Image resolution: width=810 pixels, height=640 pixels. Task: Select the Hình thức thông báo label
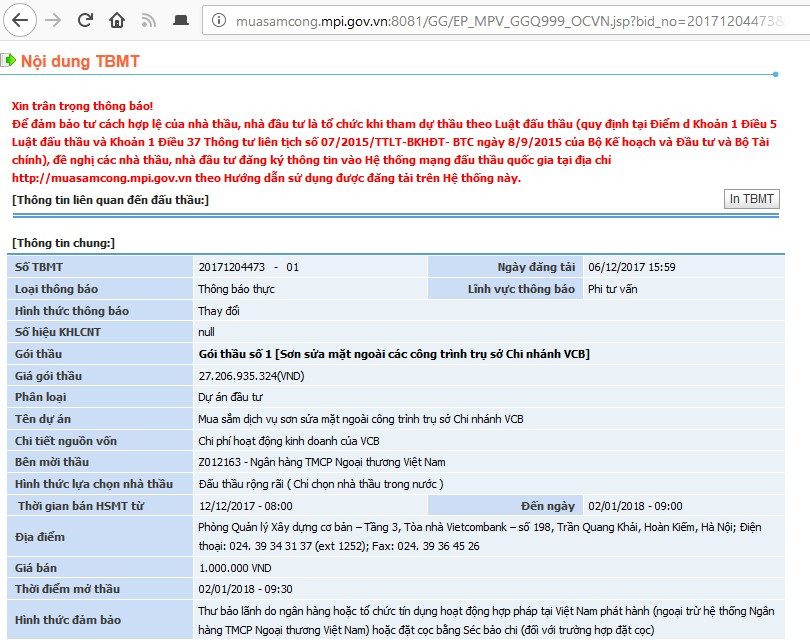point(72,311)
